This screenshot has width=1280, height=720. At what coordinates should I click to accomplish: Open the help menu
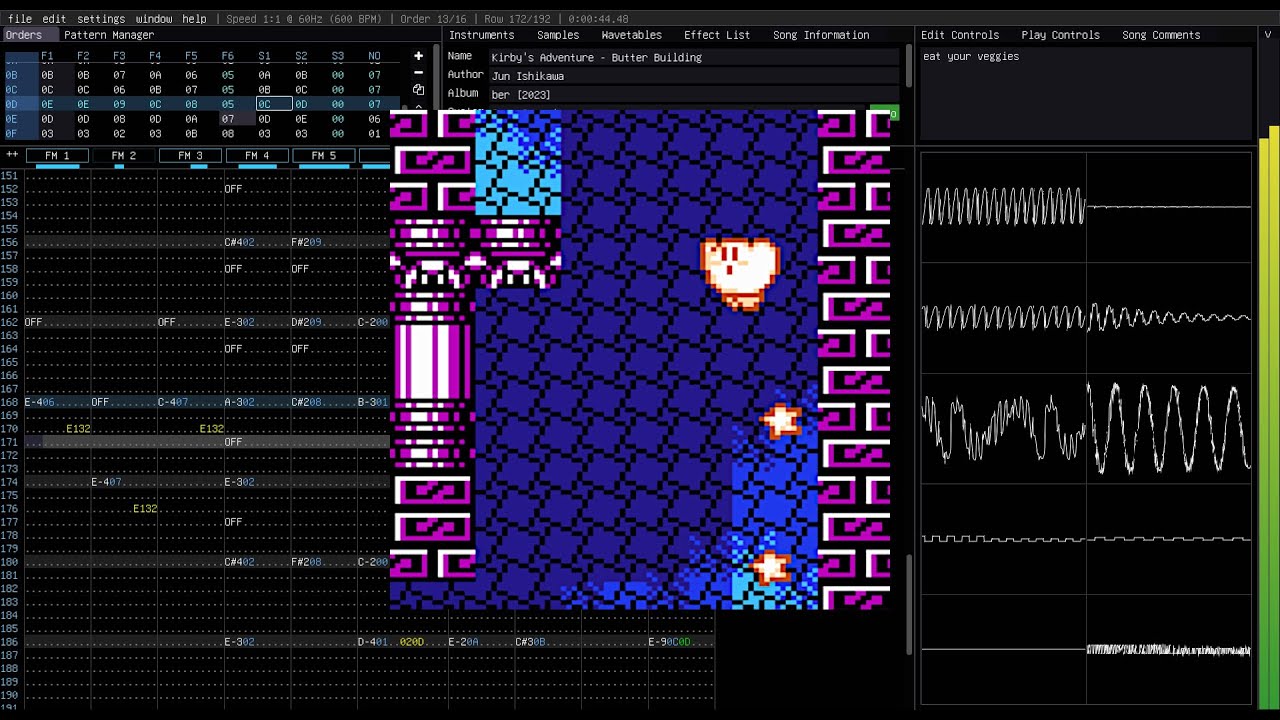194,19
